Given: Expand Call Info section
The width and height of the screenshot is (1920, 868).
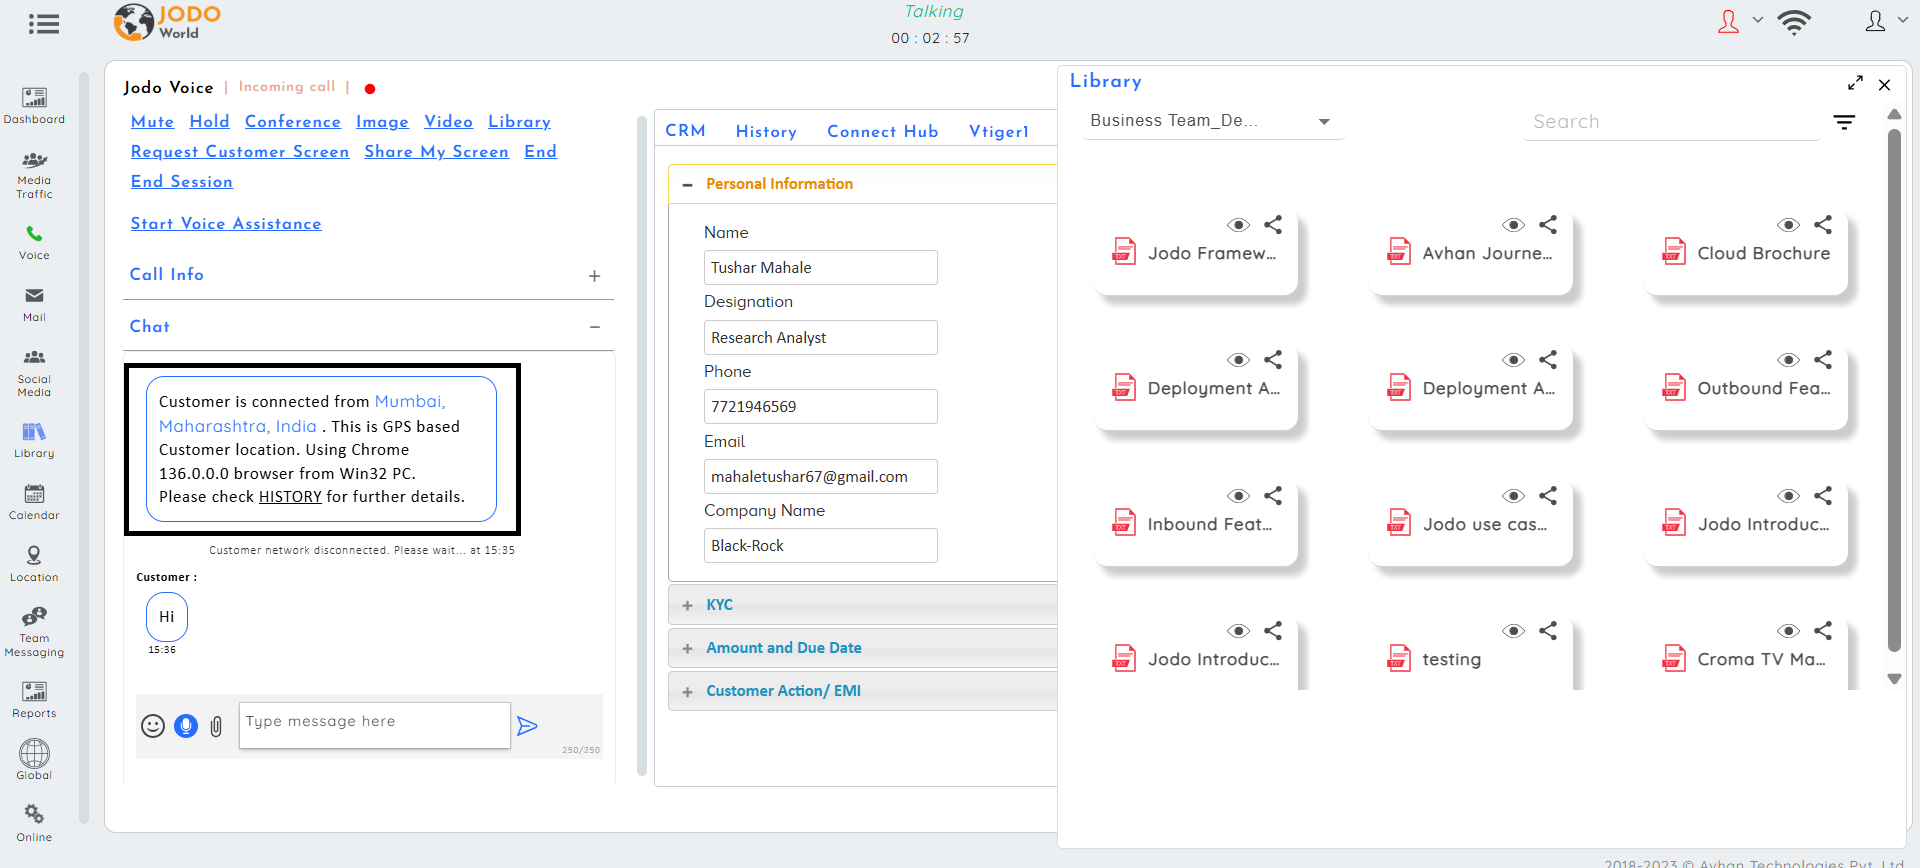Looking at the screenshot, I should pos(594,276).
